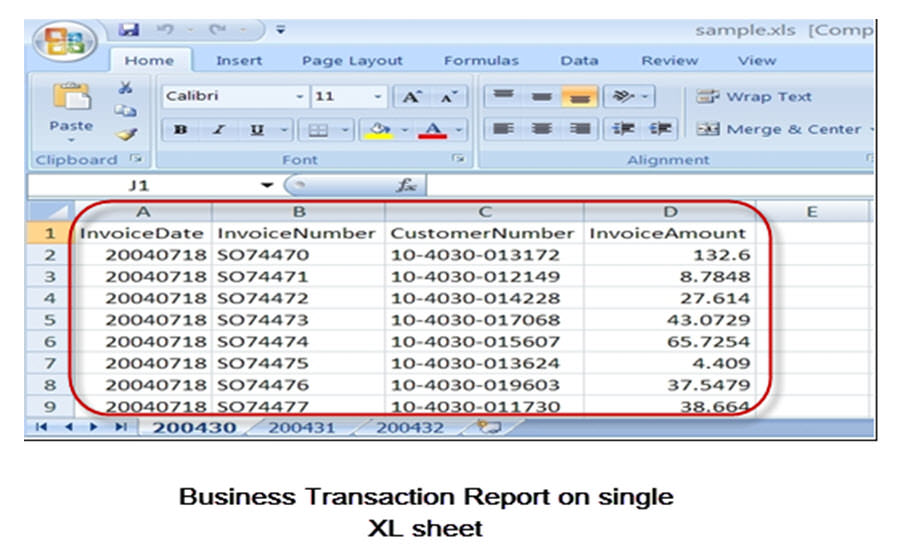Viewport: 924px width, 555px height.
Task: Toggle Italic formatting
Action: (x=218, y=130)
